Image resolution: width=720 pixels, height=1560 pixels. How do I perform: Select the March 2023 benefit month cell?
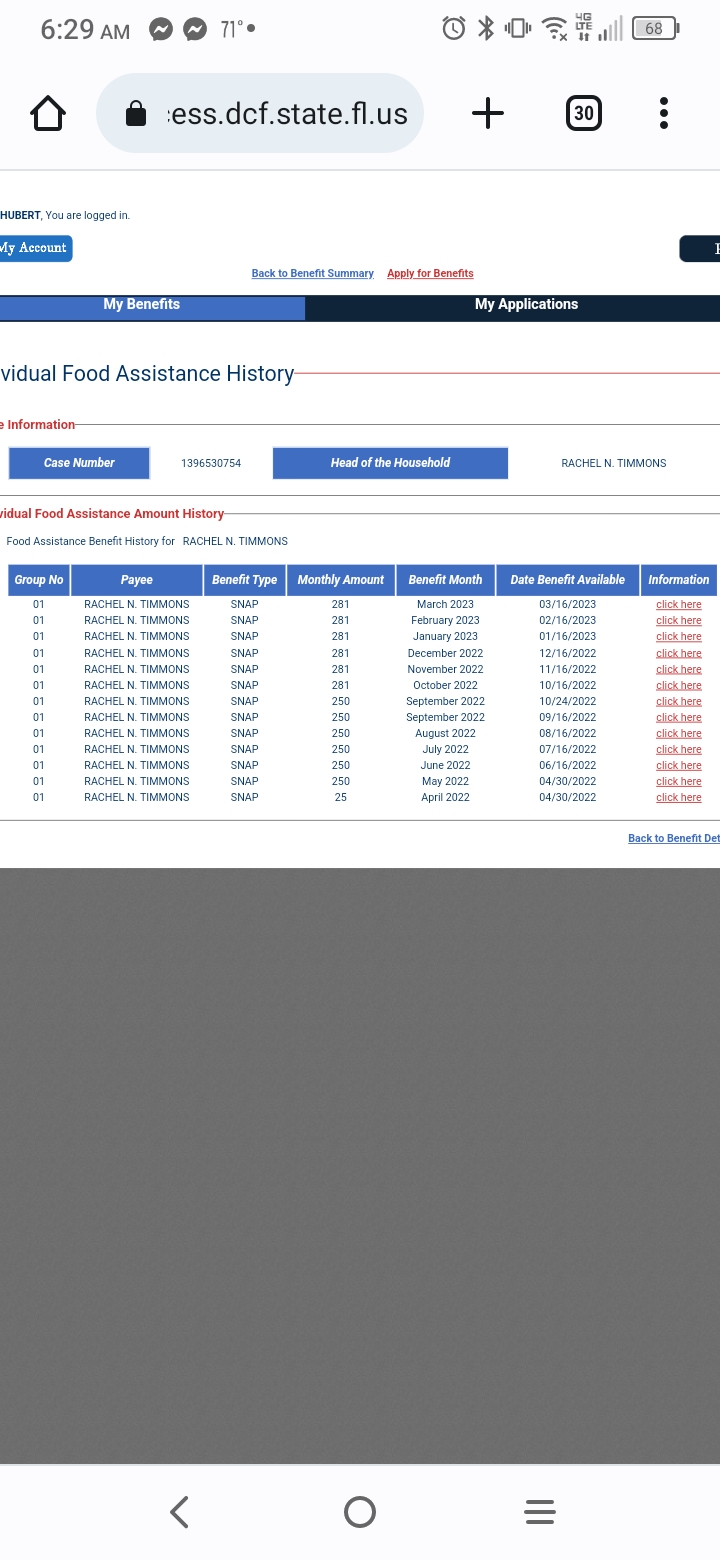(445, 604)
